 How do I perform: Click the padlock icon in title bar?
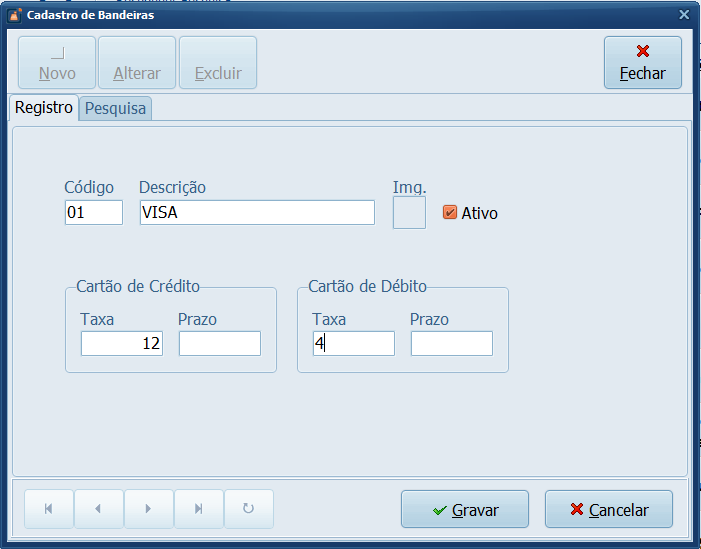[15, 15]
